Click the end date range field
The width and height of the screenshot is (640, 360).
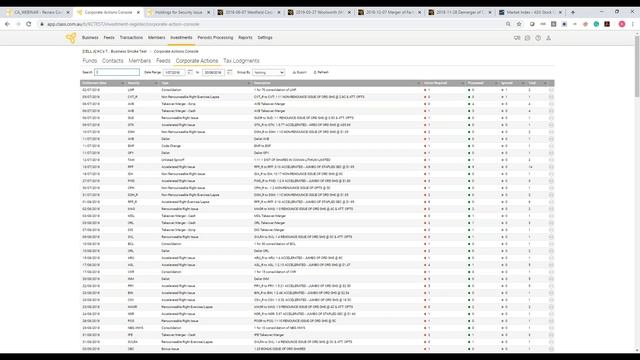tap(213, 72)
